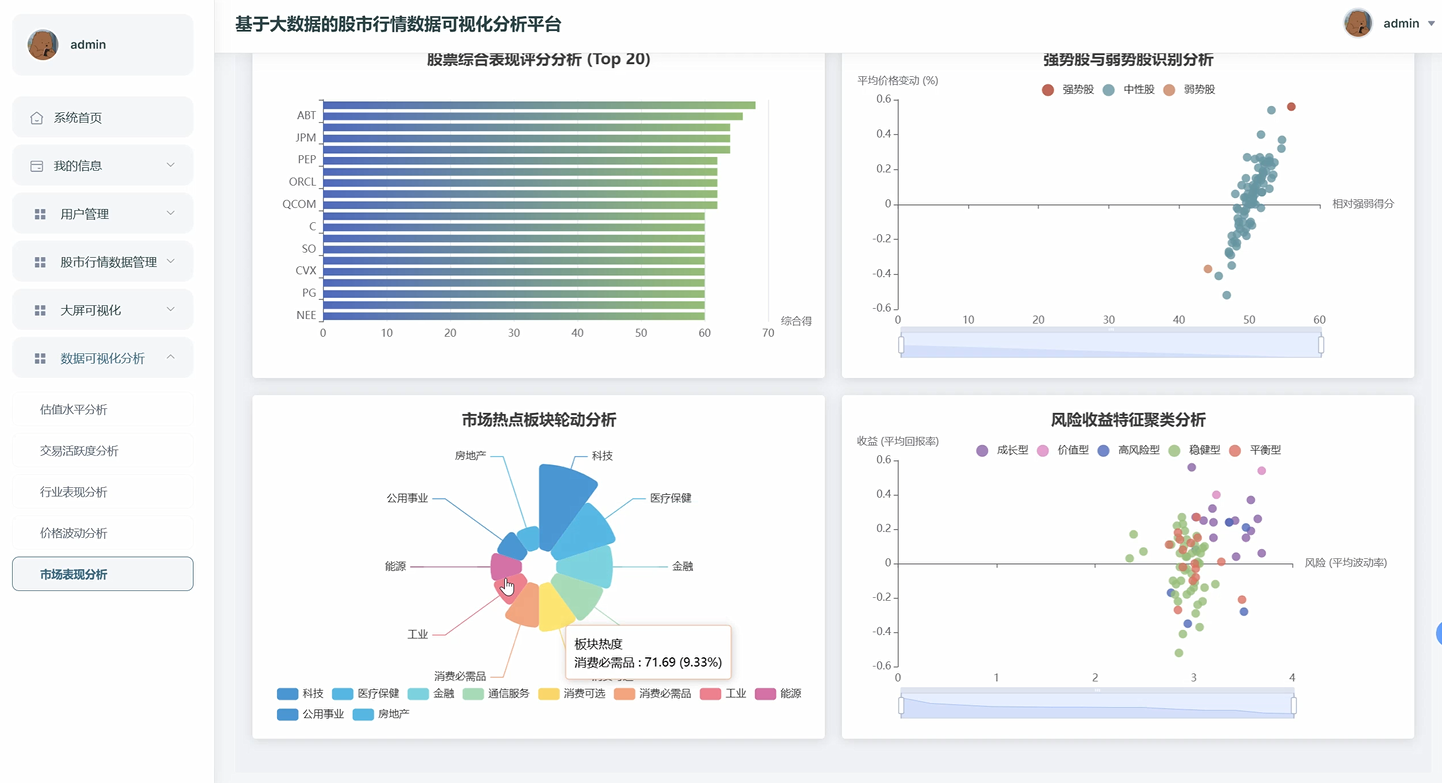Click the 房地产 slice label
Image resolution: width=1442 pixels, height=783 pixels.
470,456
